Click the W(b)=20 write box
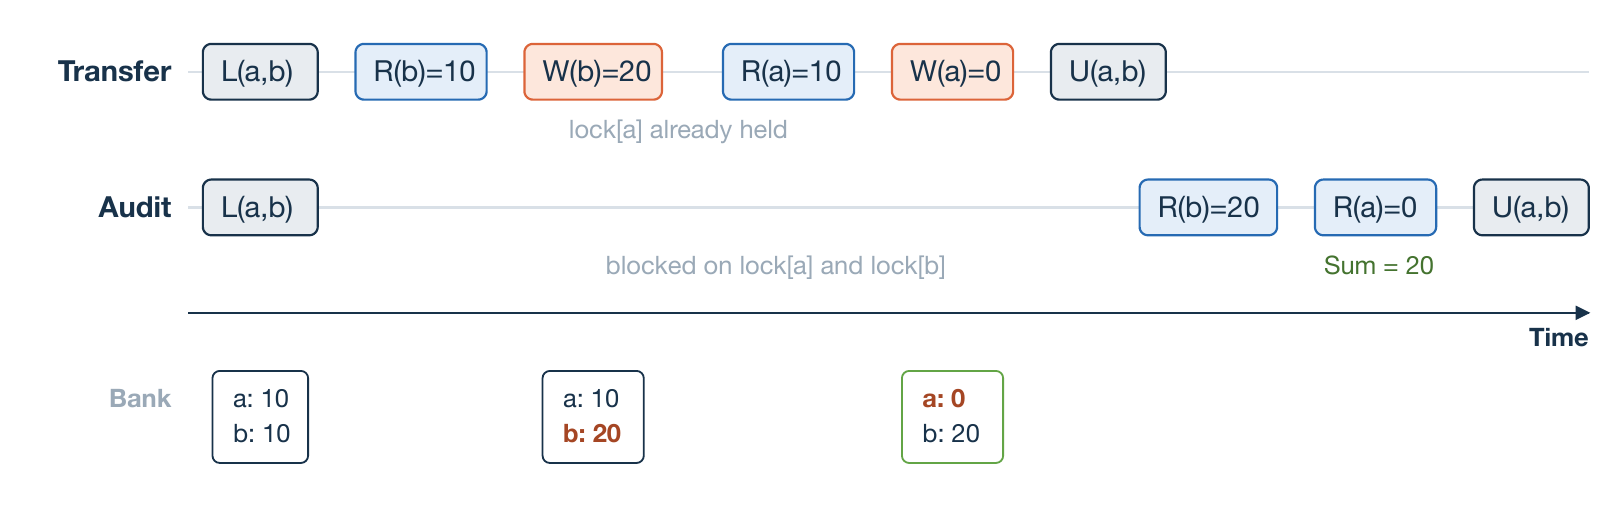This screenshot has height=507, width=1602. coord(593,72)
